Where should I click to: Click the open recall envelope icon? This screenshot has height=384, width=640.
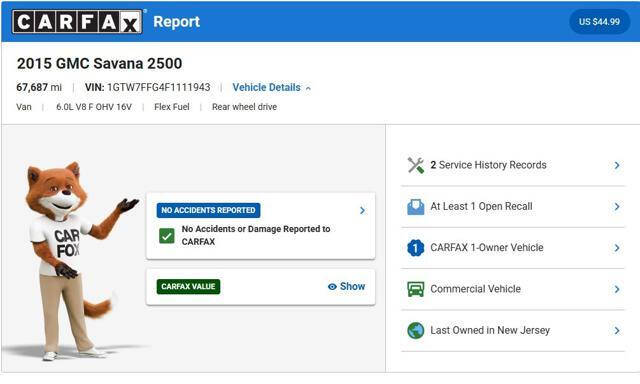pos(416,206)
